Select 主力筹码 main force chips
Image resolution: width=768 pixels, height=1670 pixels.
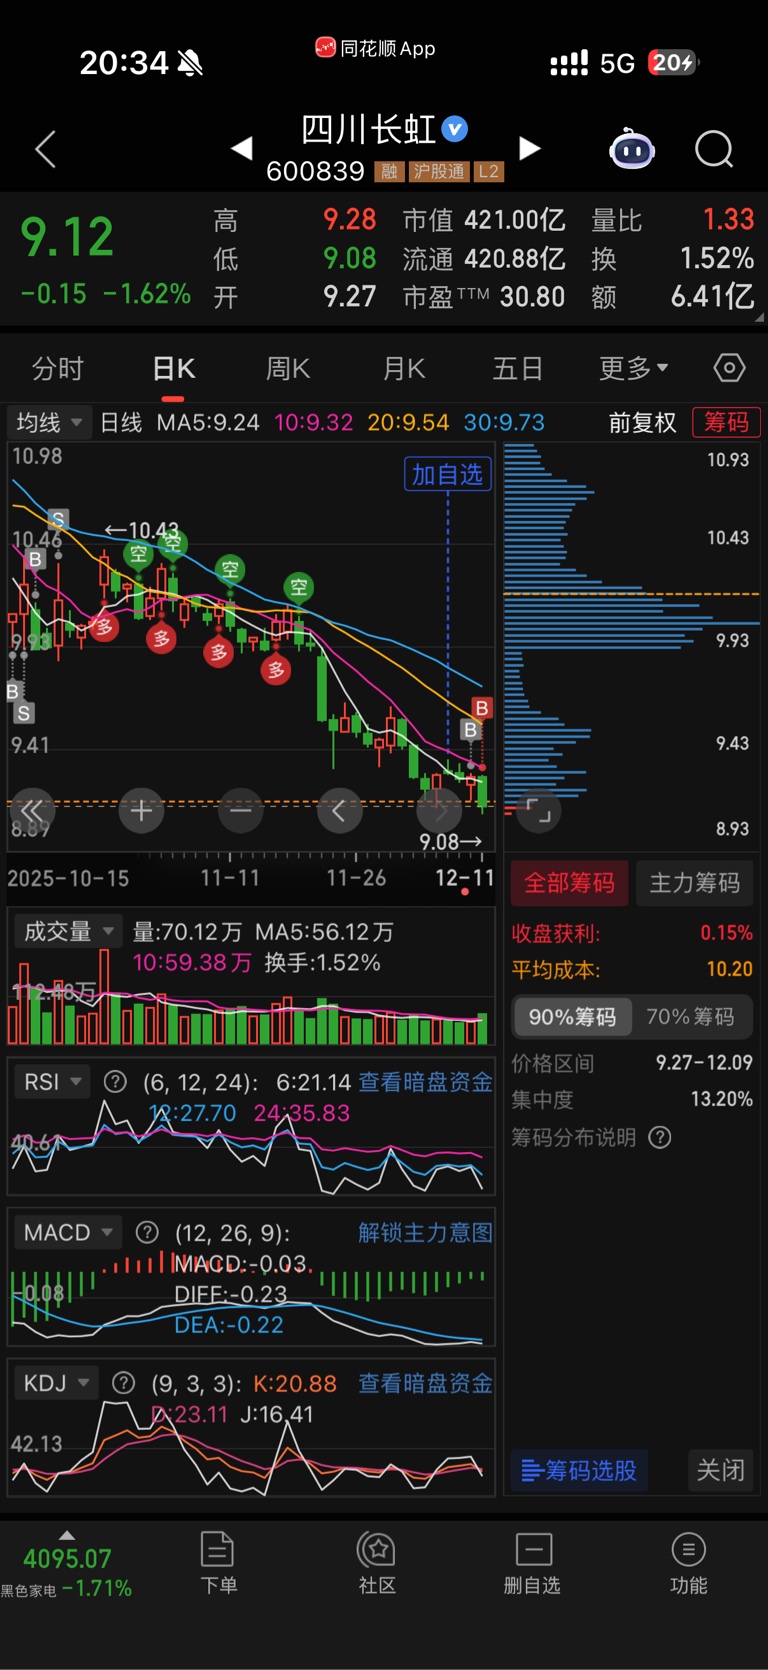pos(695,883)
